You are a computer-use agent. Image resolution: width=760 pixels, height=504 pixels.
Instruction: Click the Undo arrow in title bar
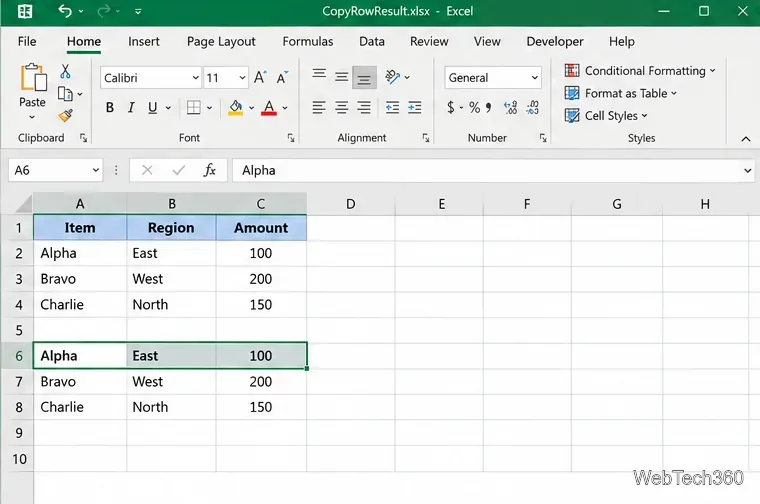[x=65, y=11]
